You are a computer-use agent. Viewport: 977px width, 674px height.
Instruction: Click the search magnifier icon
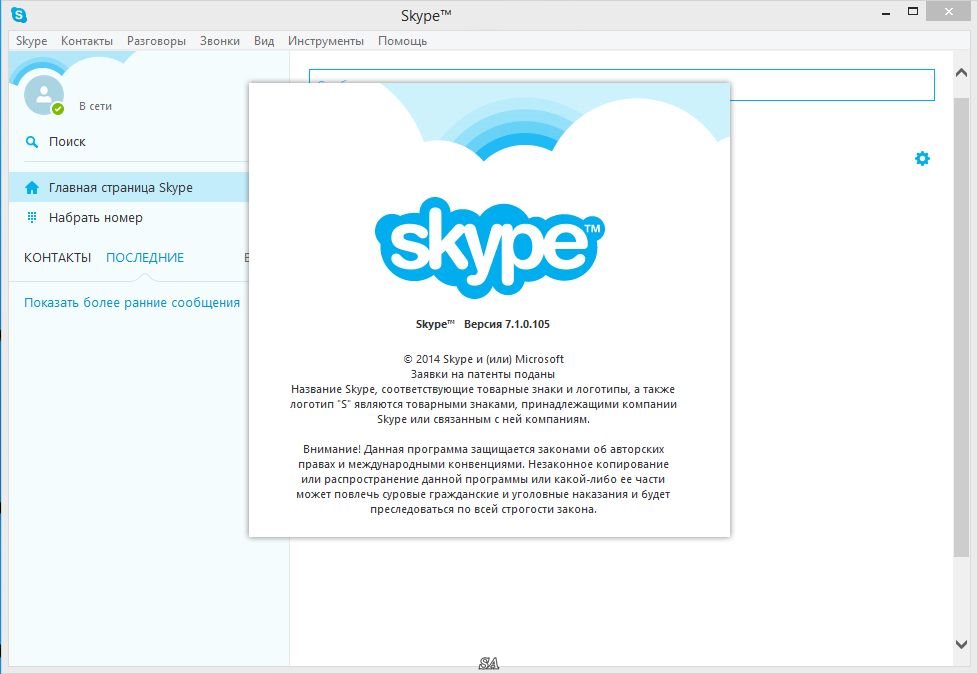(x=31, y=142)
